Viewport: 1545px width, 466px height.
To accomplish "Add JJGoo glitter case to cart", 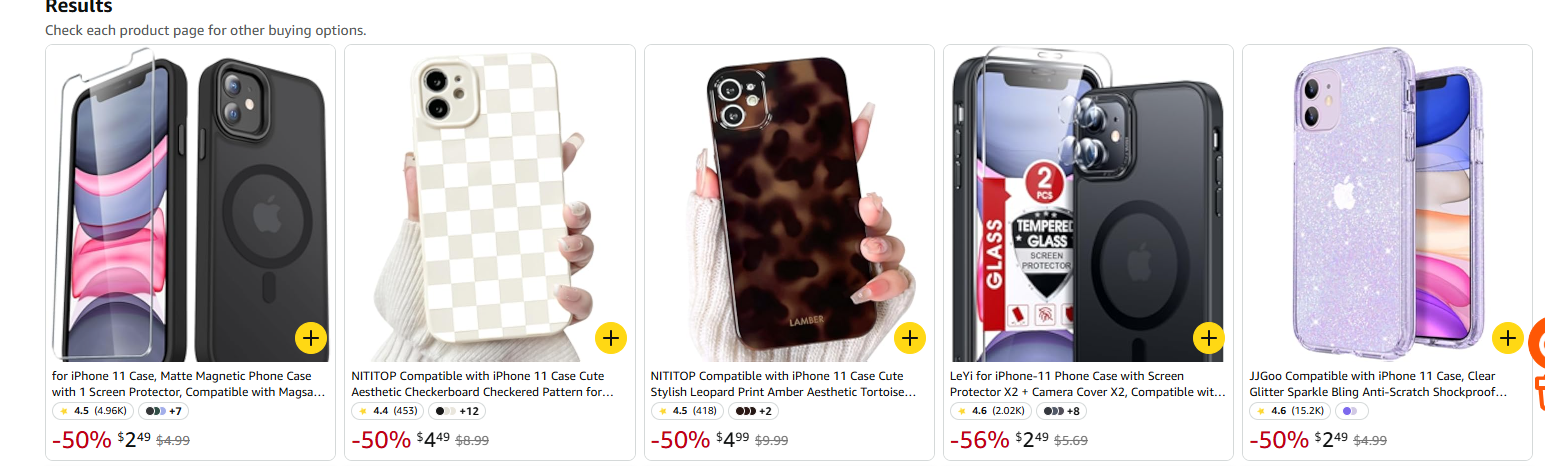I will pyautogui.click(x=1507, y=339).
